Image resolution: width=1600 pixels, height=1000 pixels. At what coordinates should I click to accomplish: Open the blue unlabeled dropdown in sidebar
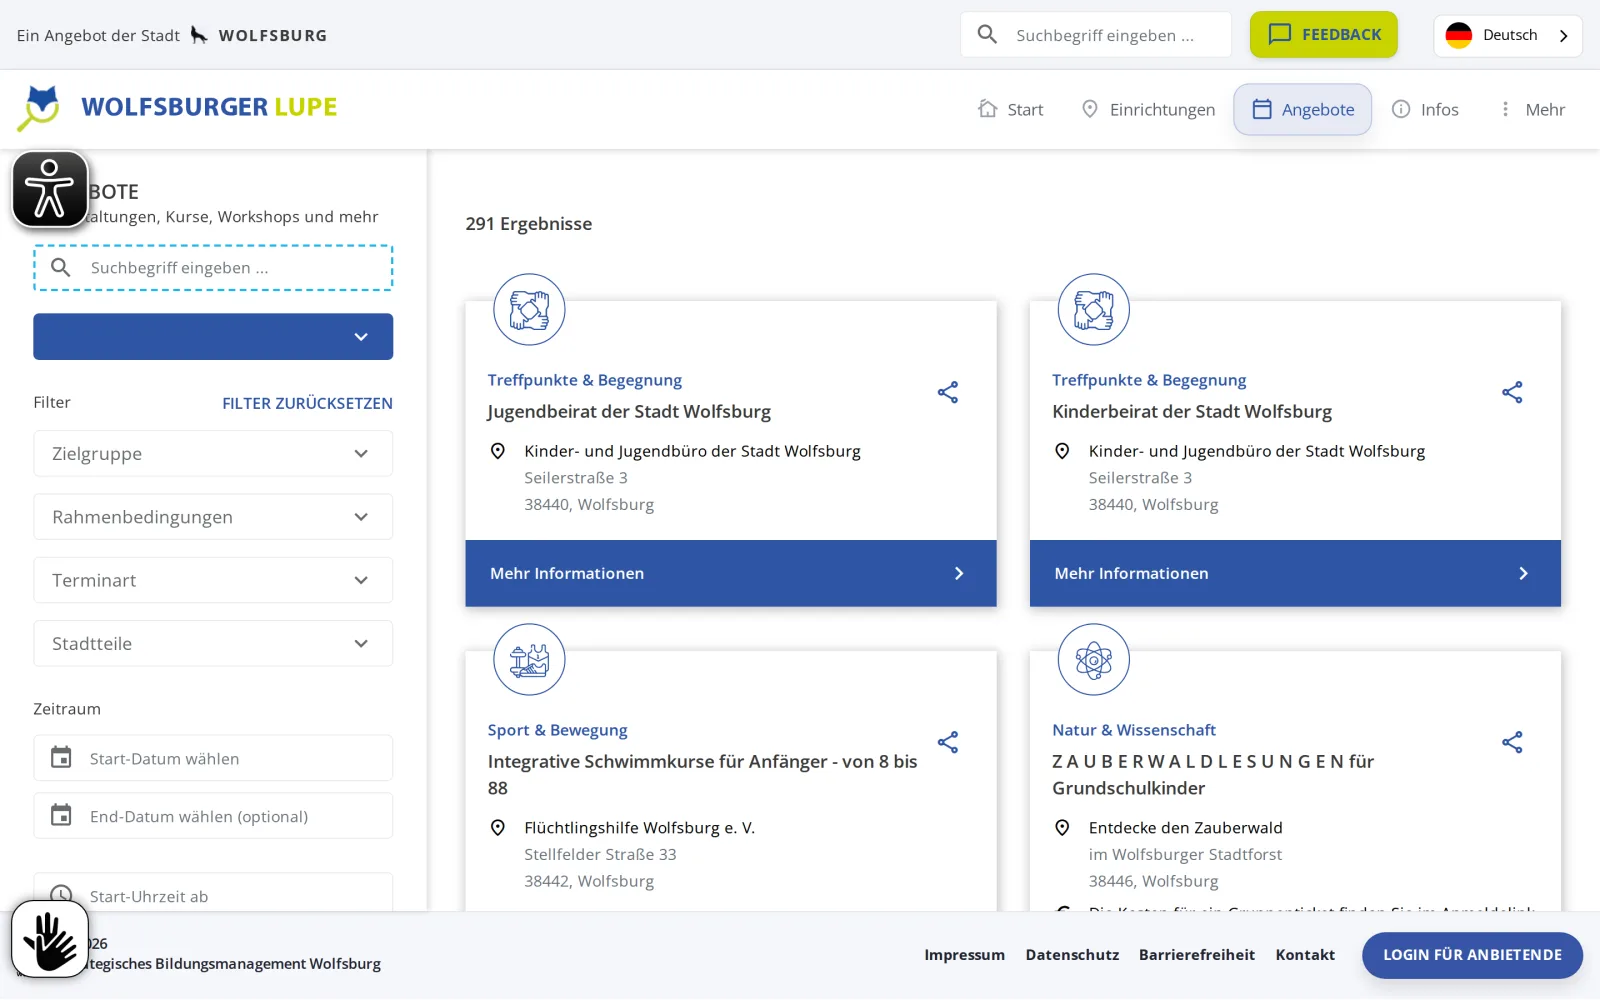pos(213,337)
